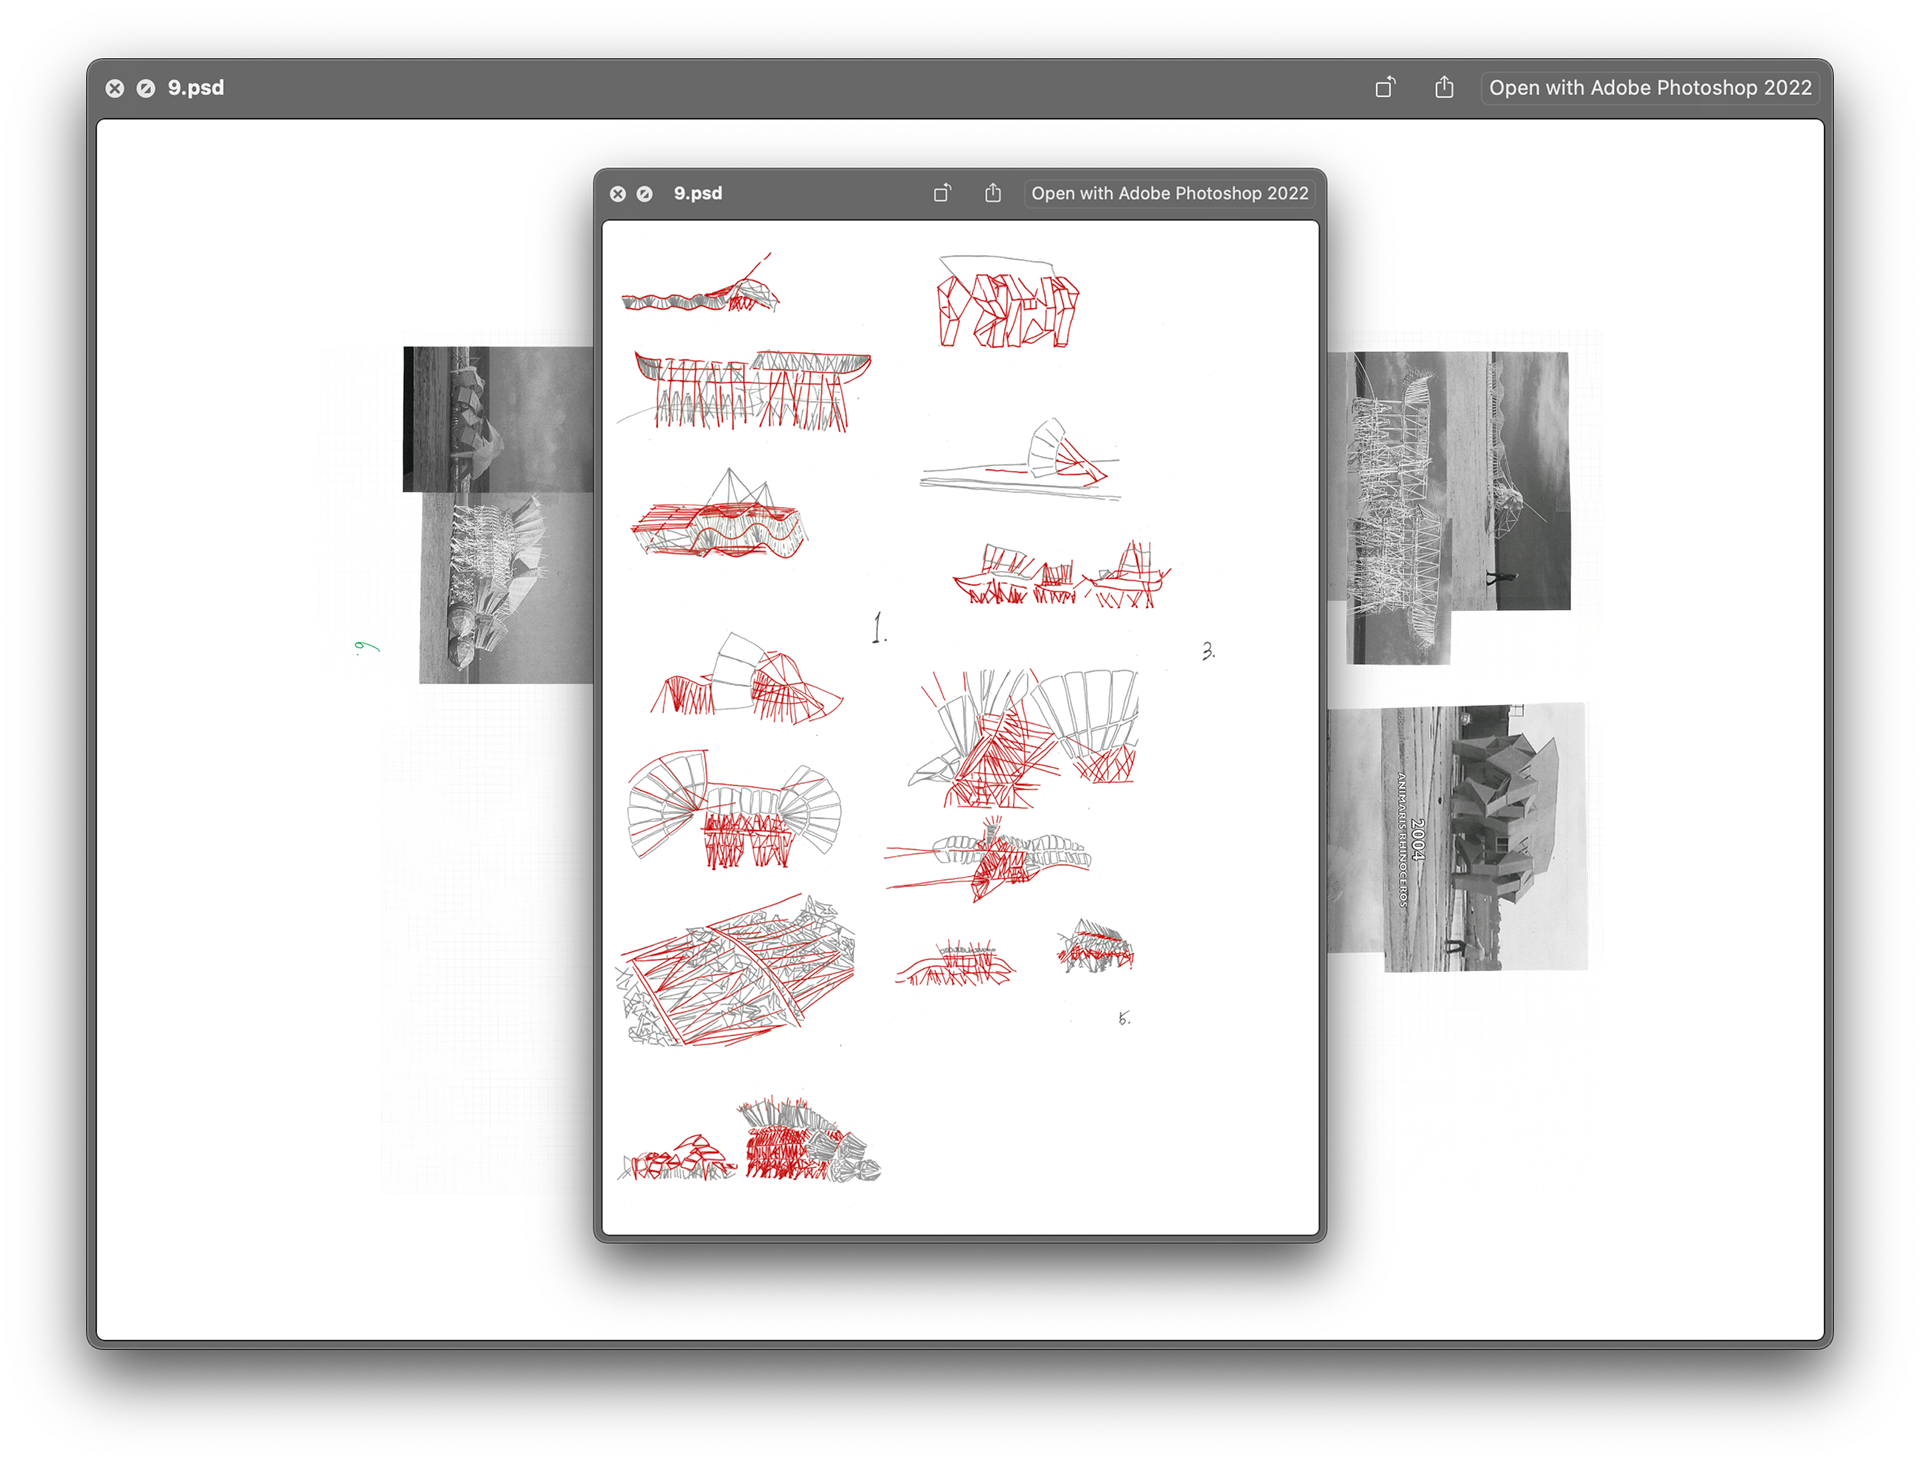
Task: Click the circular slash icon in the inner window title bar
Action: click(x=645, y=194)
